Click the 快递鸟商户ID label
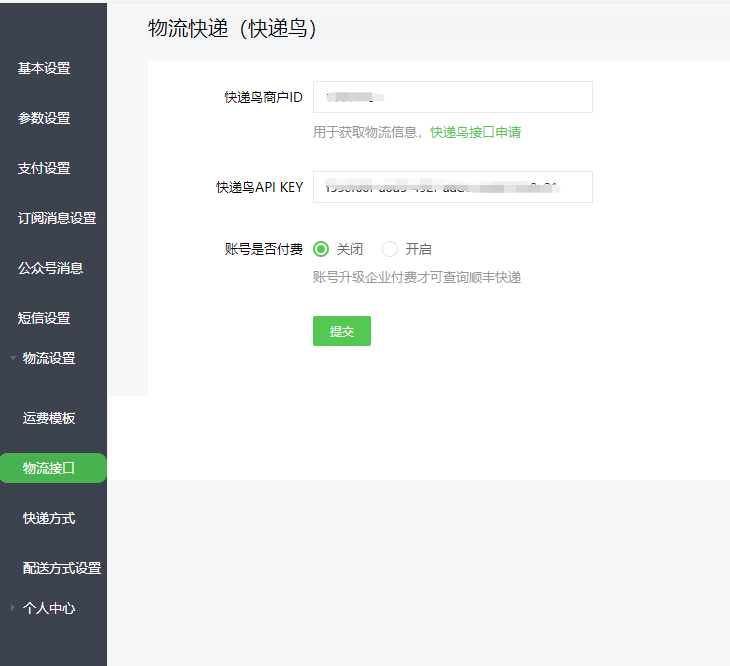 264,97
